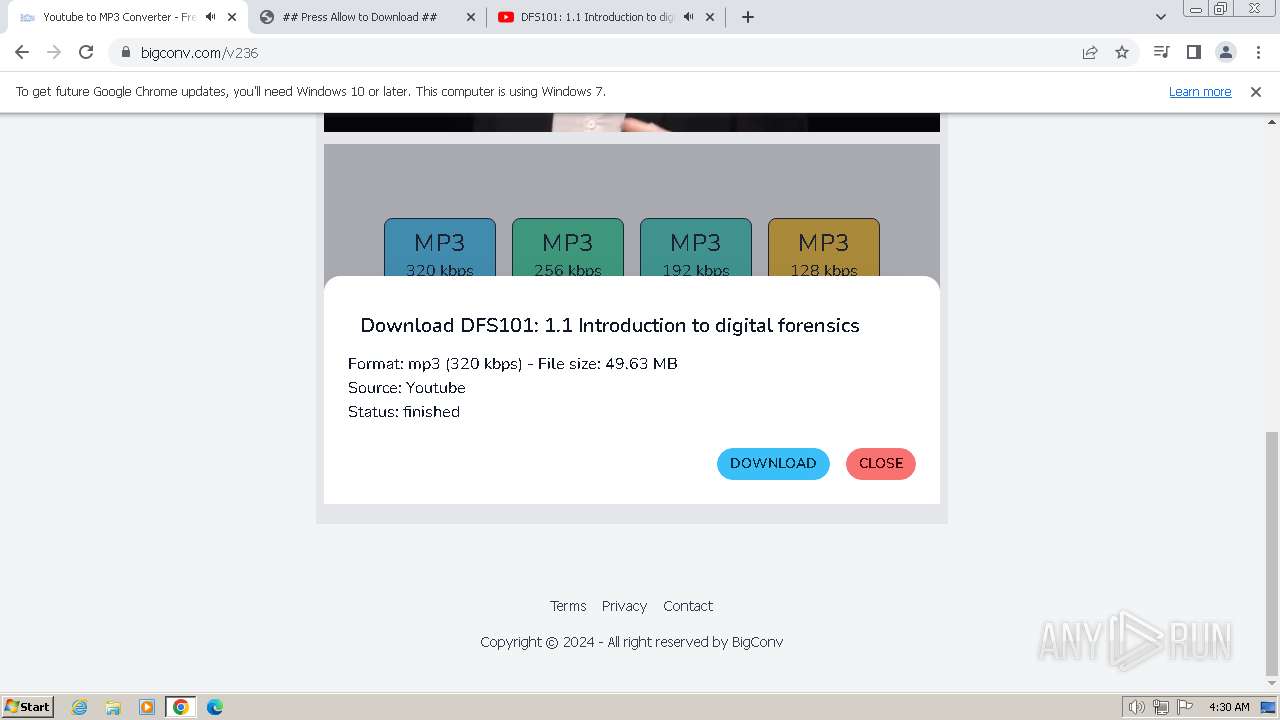Toggle the Chrome side panel
The height and width of the screenshot is (720, 1280).
click(x=1193, y=52)
